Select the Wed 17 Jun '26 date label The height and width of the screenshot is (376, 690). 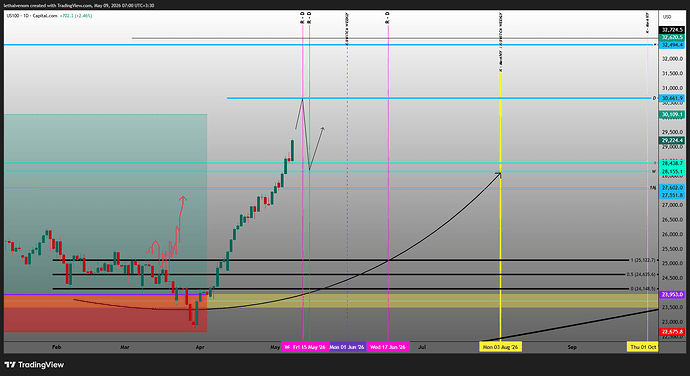388,347
